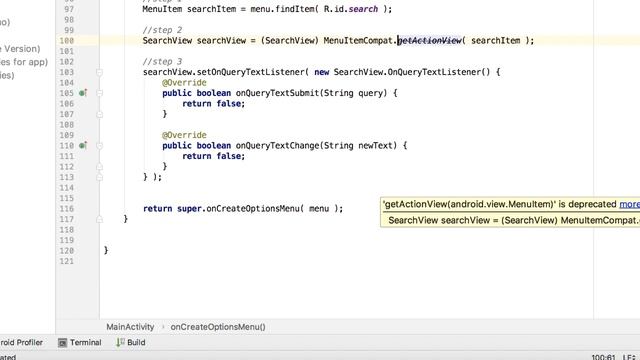Click the Terminal tab icon

pos(62,343)
